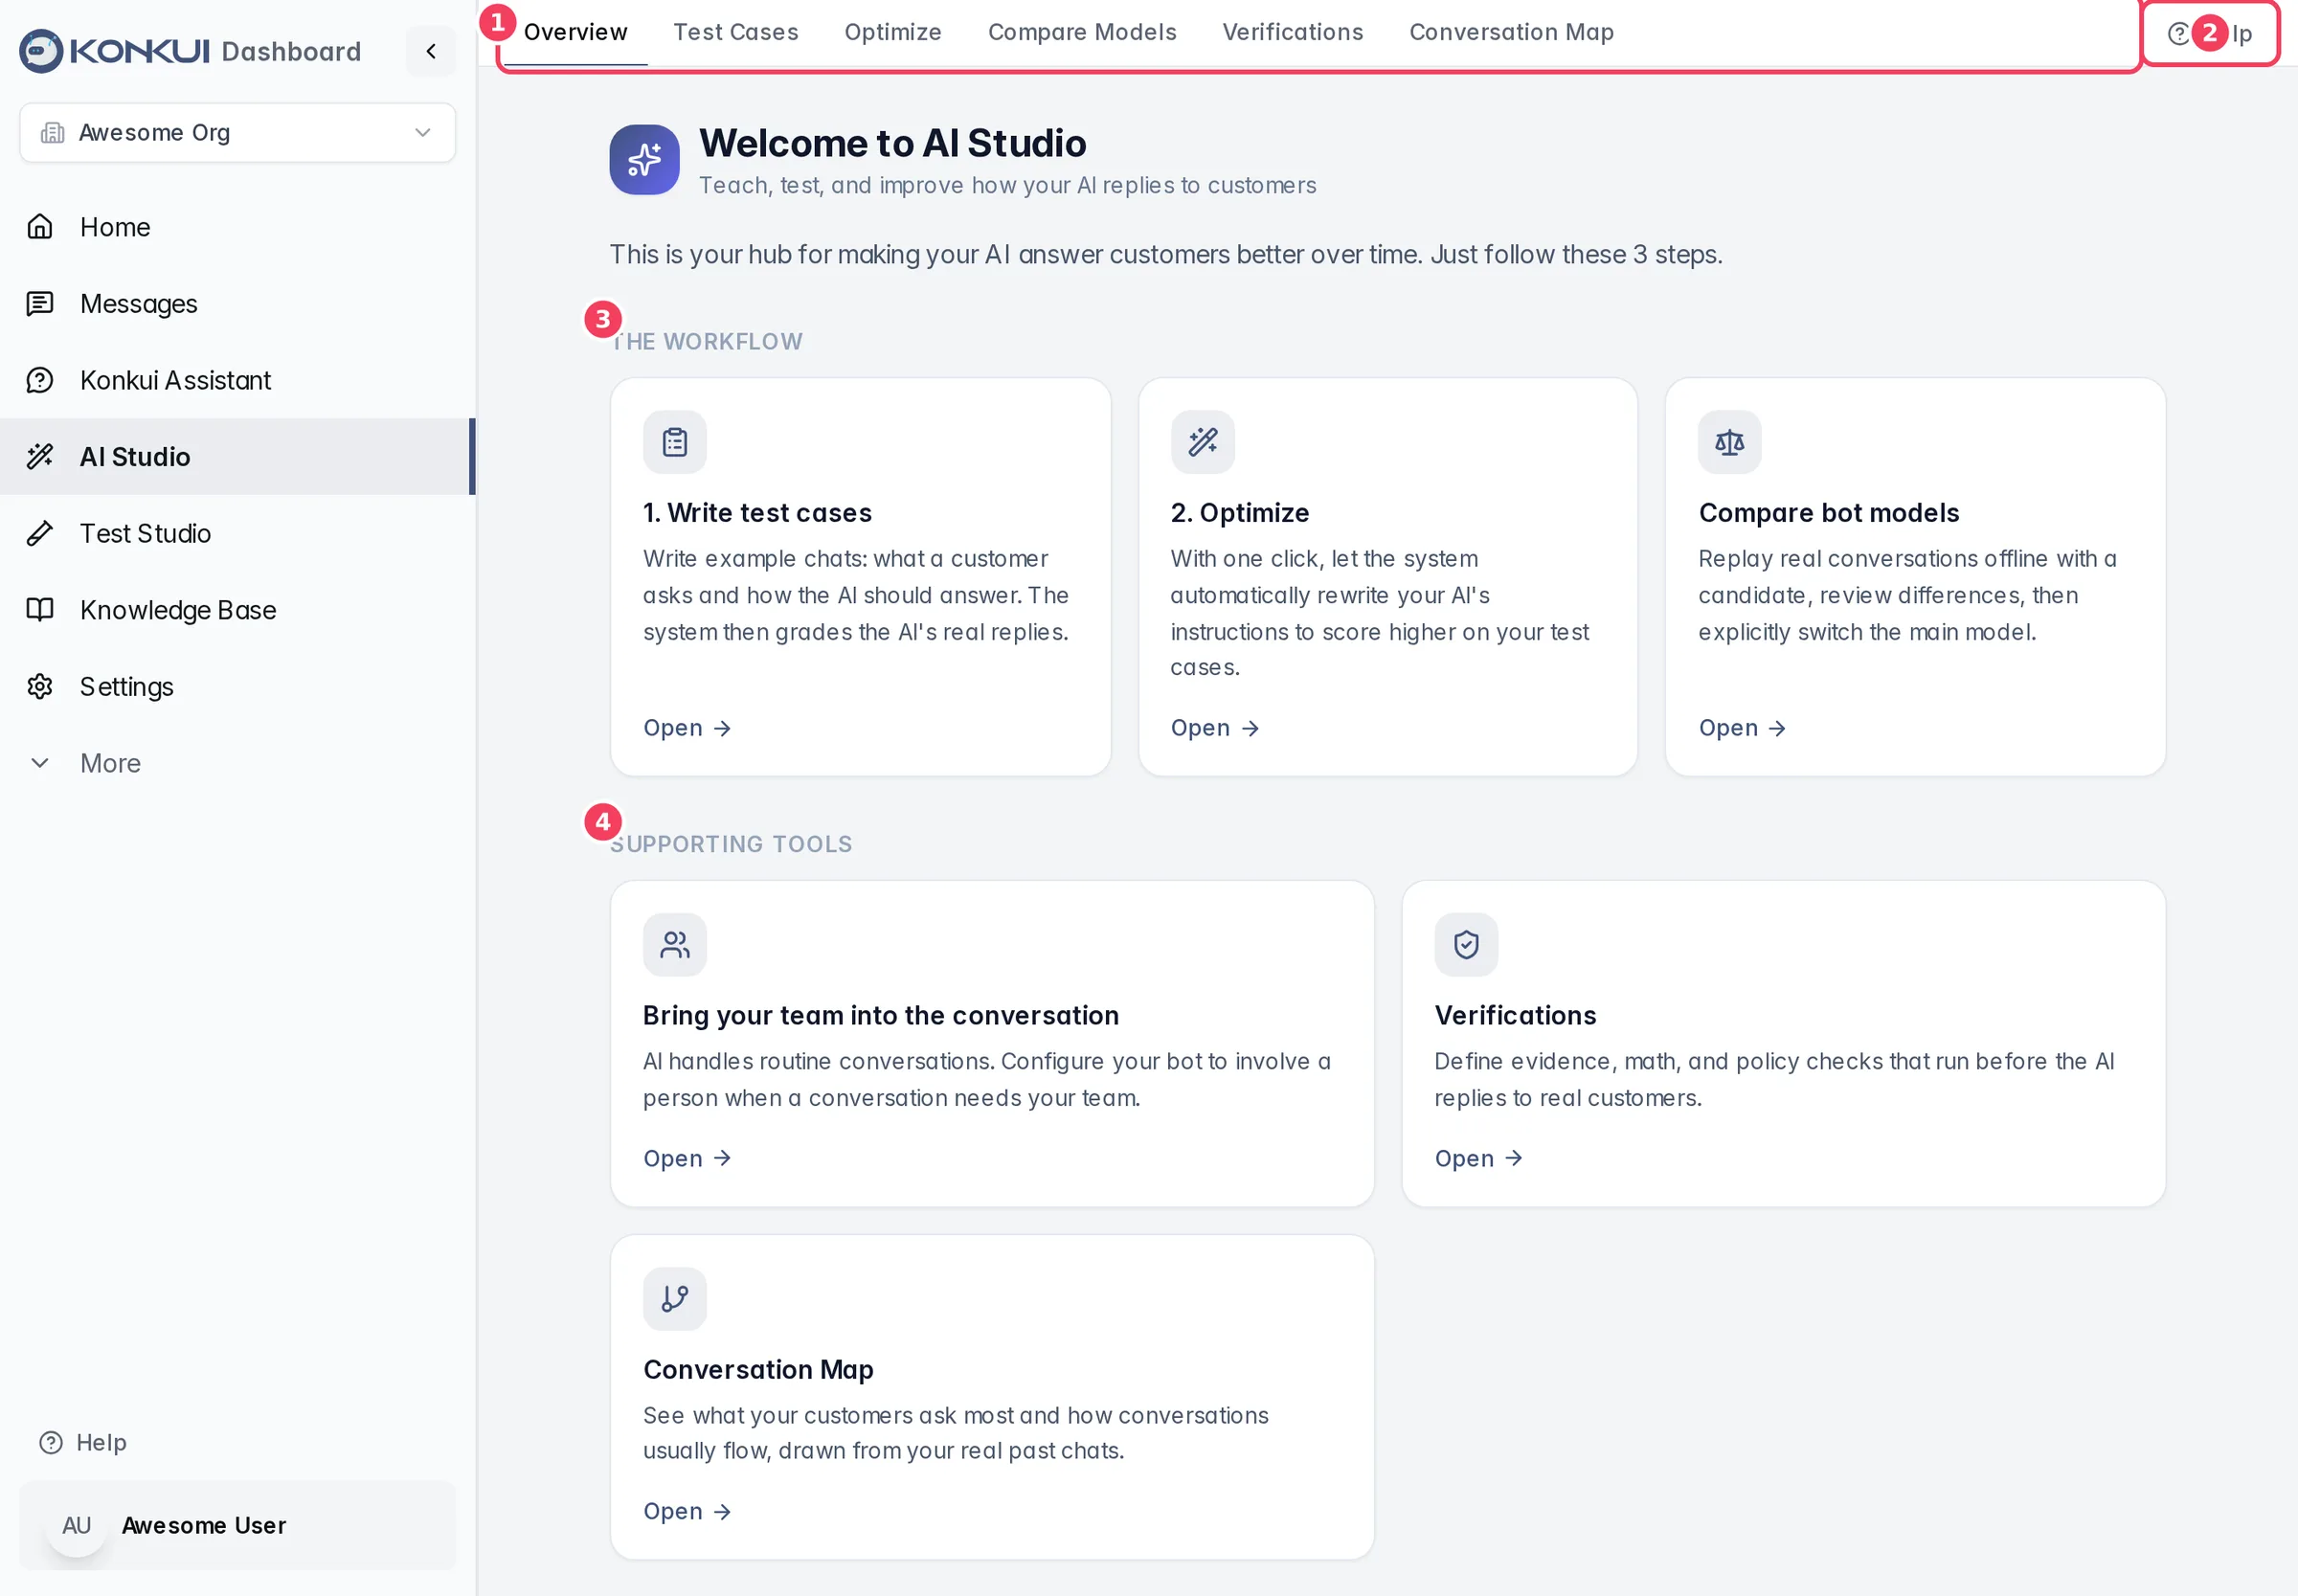Click the Help button at top right
The height and width of the screenshot is (1596, 2298).
[2210, 34]
